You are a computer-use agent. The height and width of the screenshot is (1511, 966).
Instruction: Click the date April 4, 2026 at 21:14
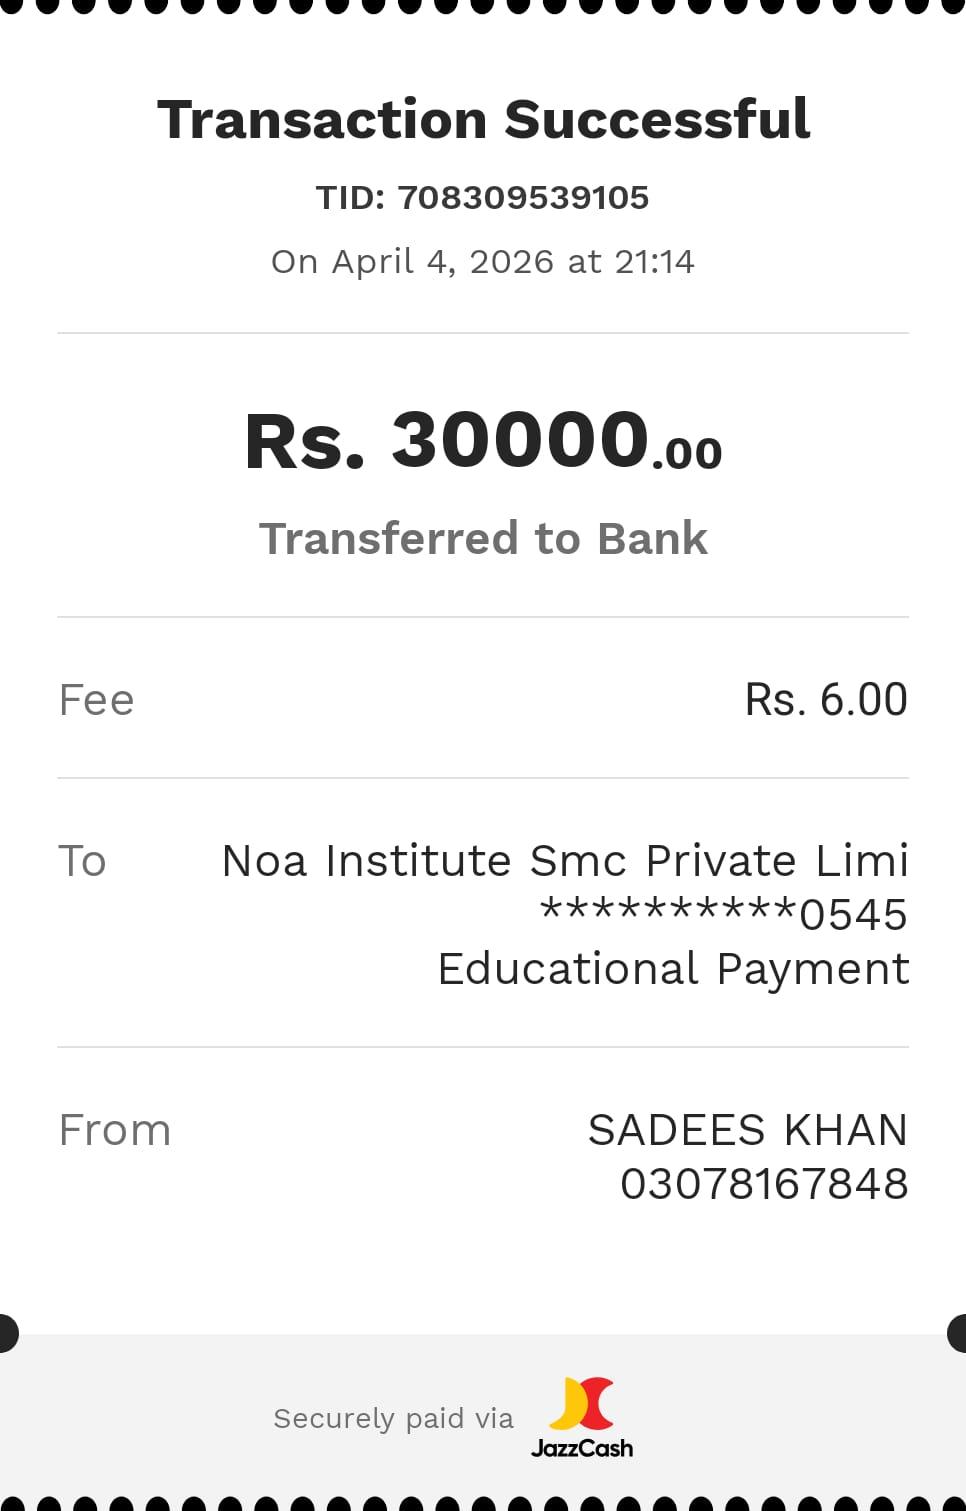tap(483, 262)
